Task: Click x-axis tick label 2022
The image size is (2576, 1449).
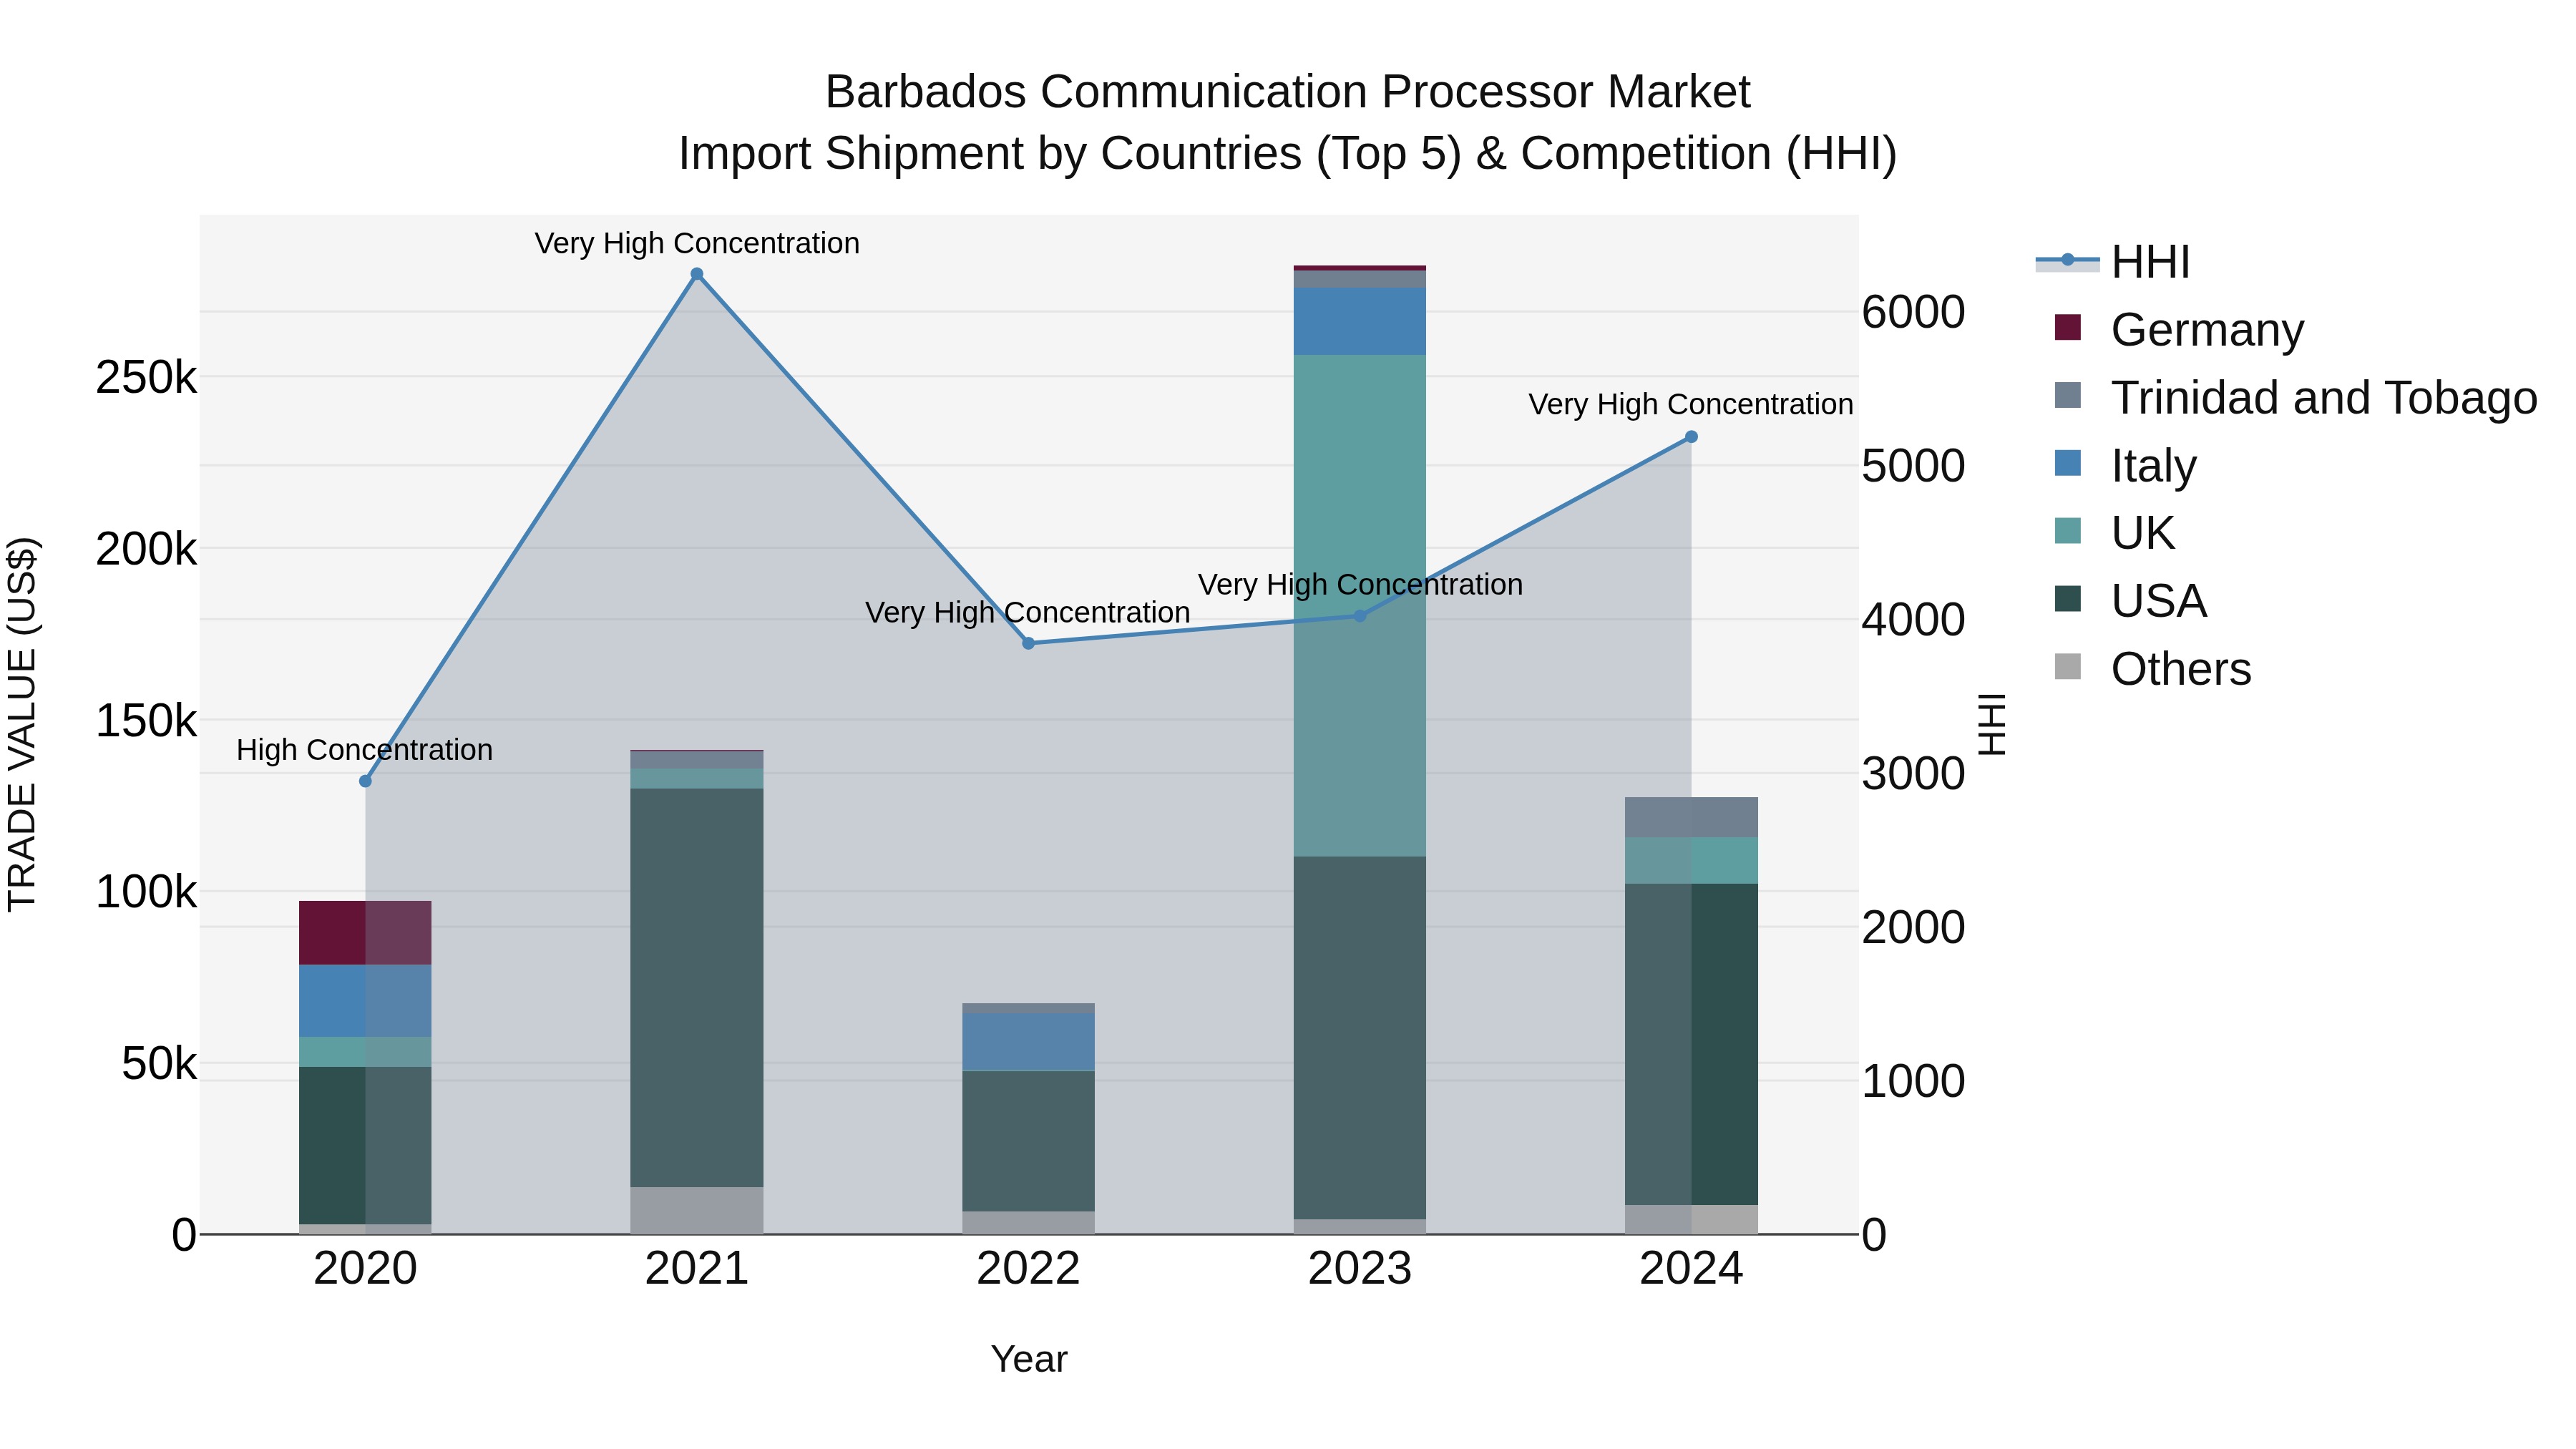Action: (x=1028, y=1268)
